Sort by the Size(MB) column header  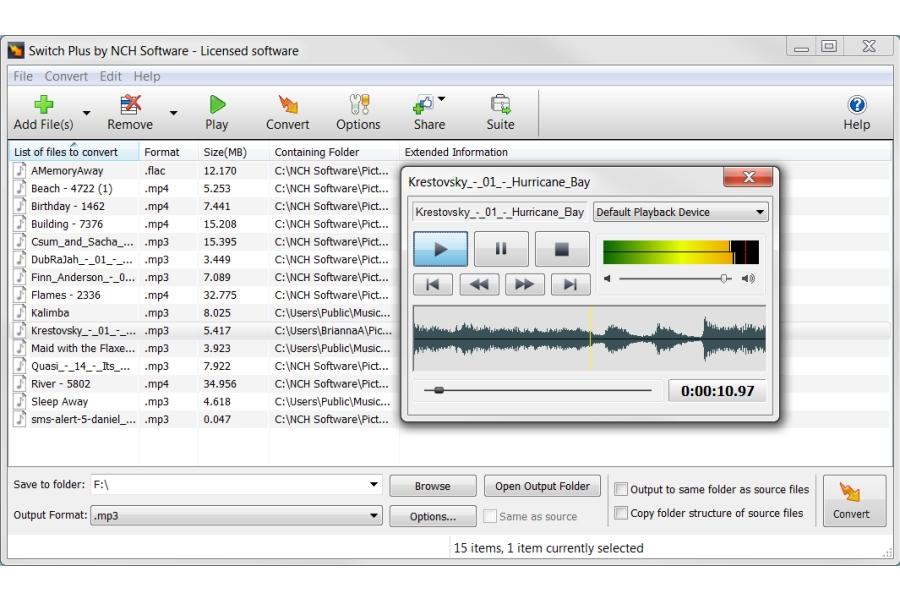tap(234, 152)
